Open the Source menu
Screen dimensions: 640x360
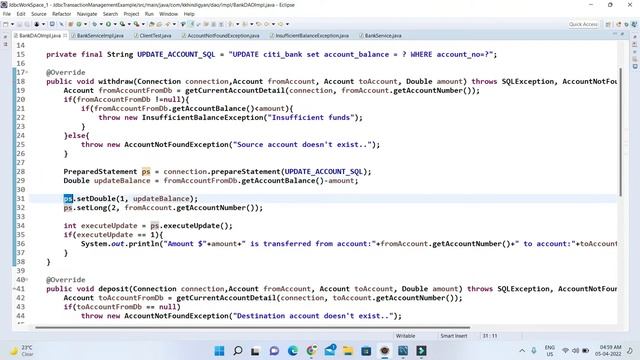point(39,14)
